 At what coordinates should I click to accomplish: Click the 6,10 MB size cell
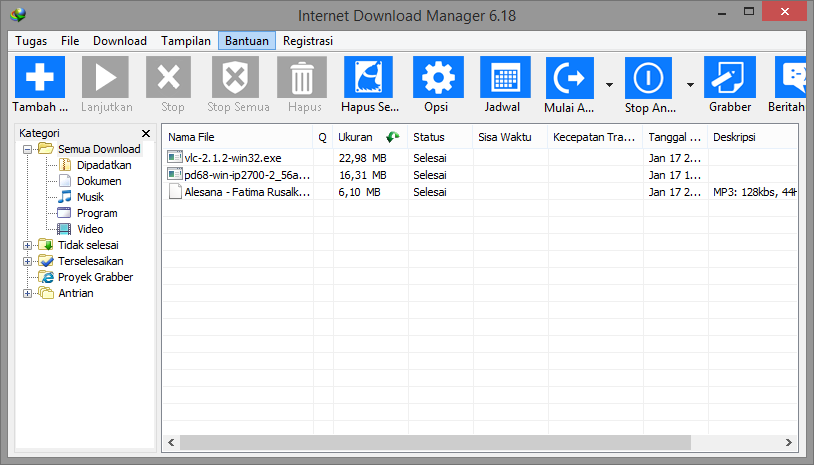pyautogui.click(x=359, y=192)
